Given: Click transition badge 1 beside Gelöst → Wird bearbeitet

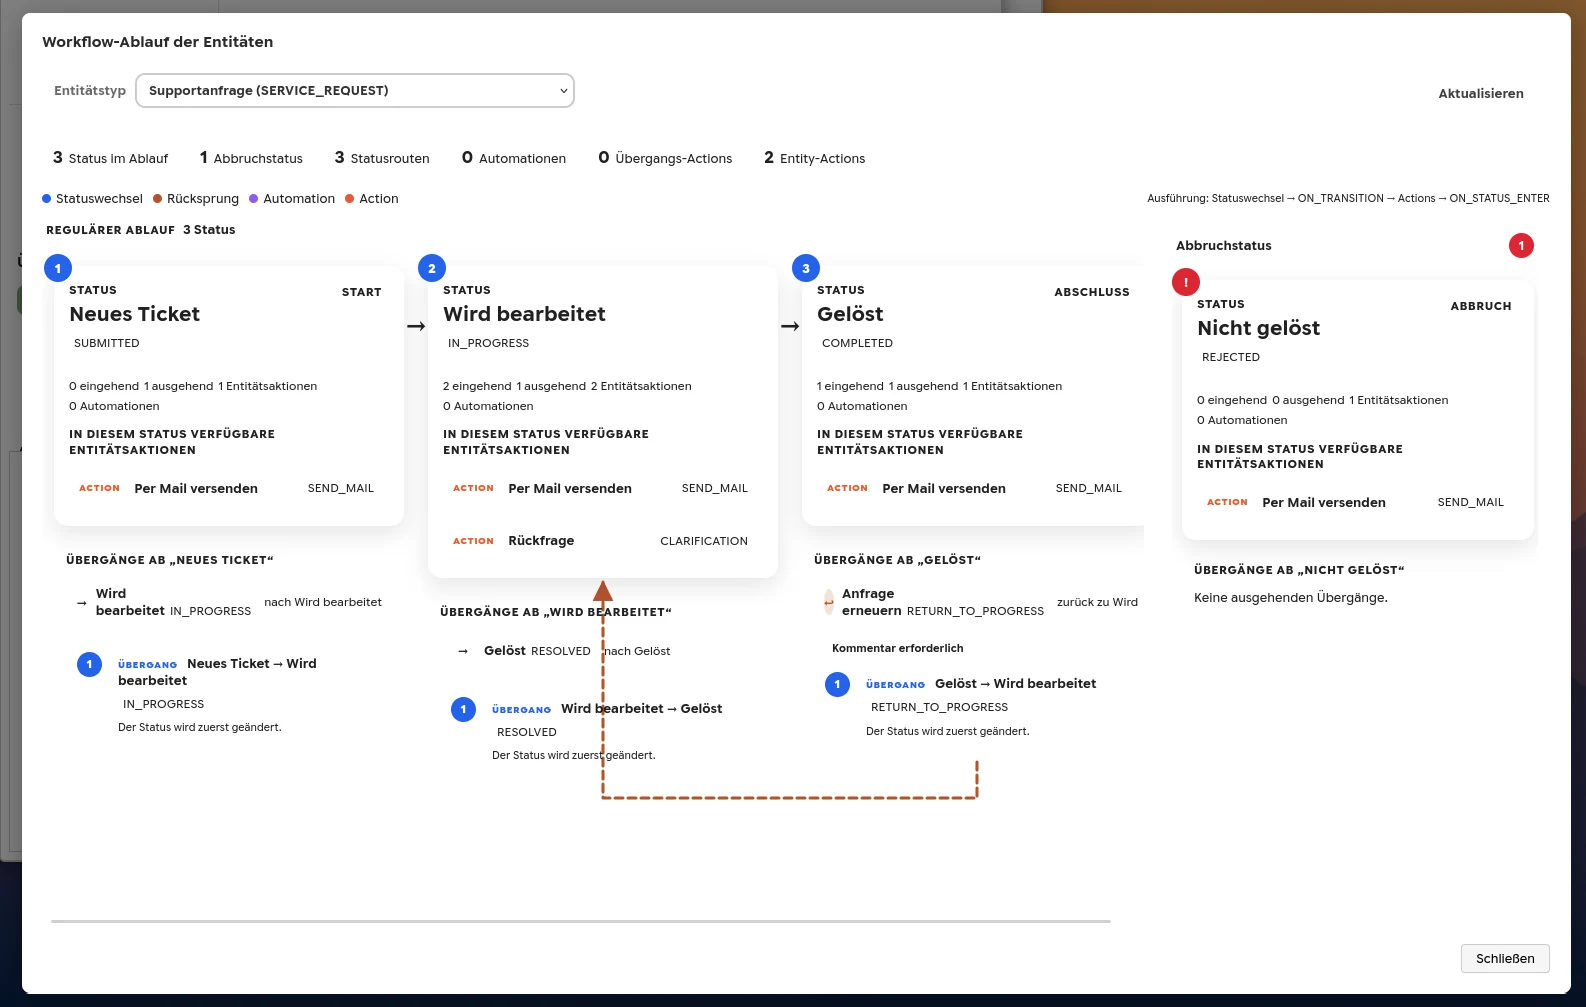Looking at the screenshot, I should point(837,684).
